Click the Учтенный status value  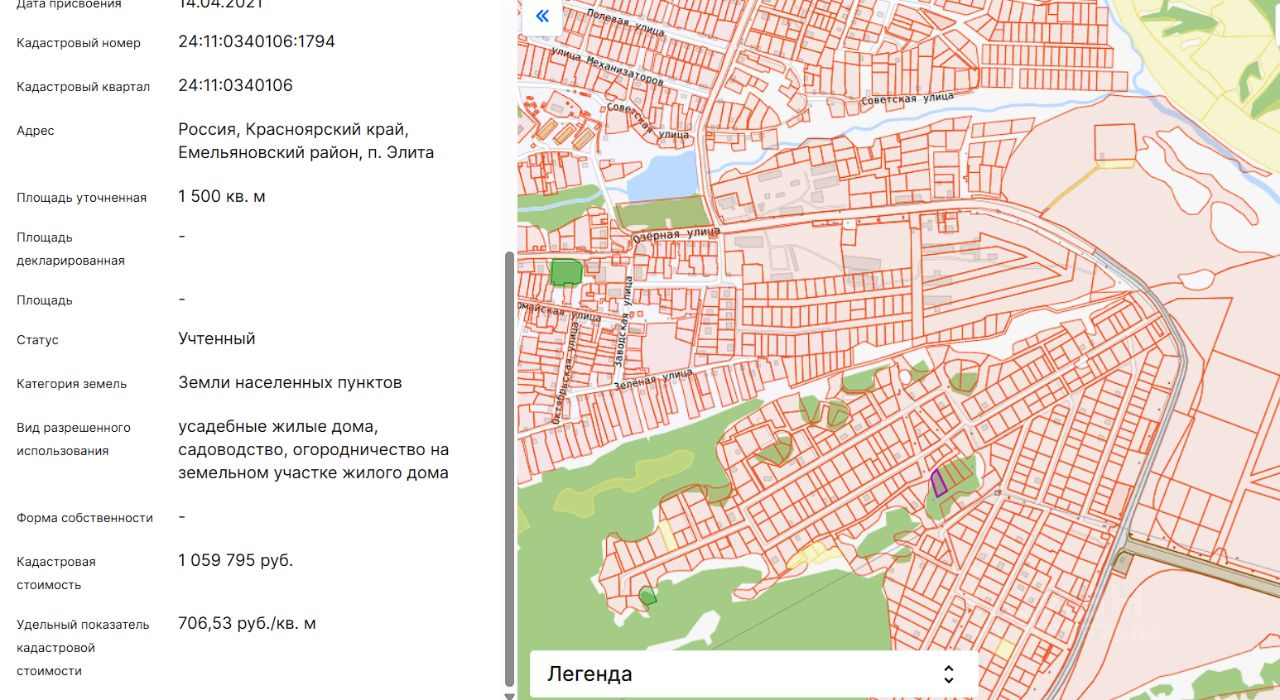(x=216, y=339)
